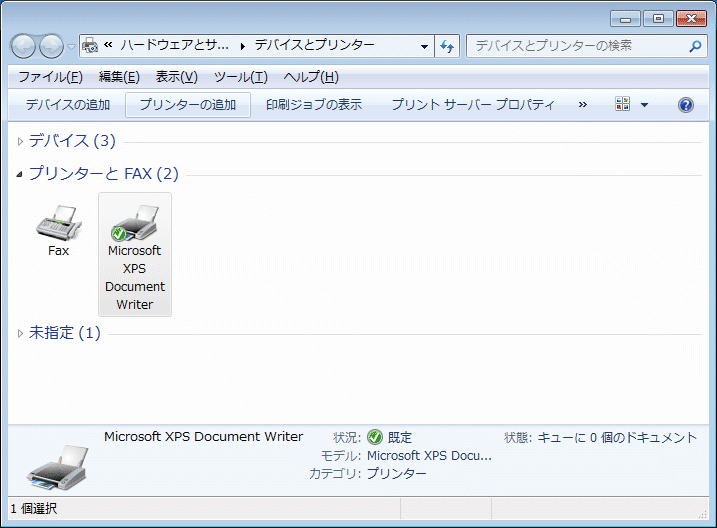Open the 表示(V) menu

coord(177,77)
